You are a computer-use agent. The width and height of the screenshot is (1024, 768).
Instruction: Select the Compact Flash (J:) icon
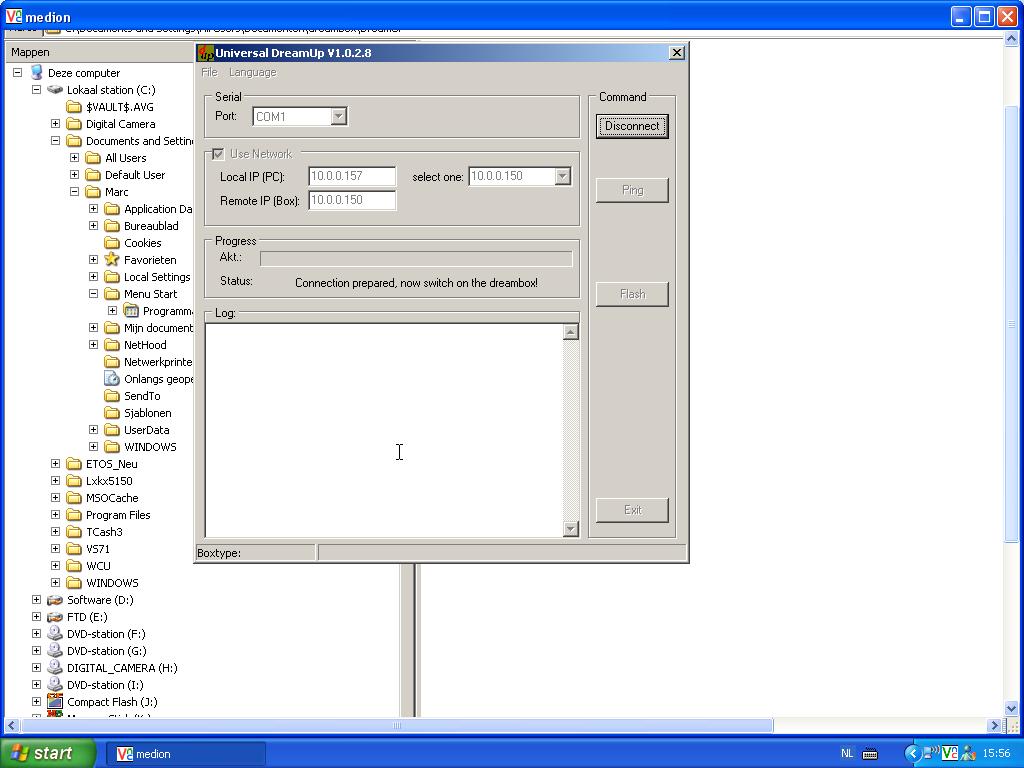point(55,701)
